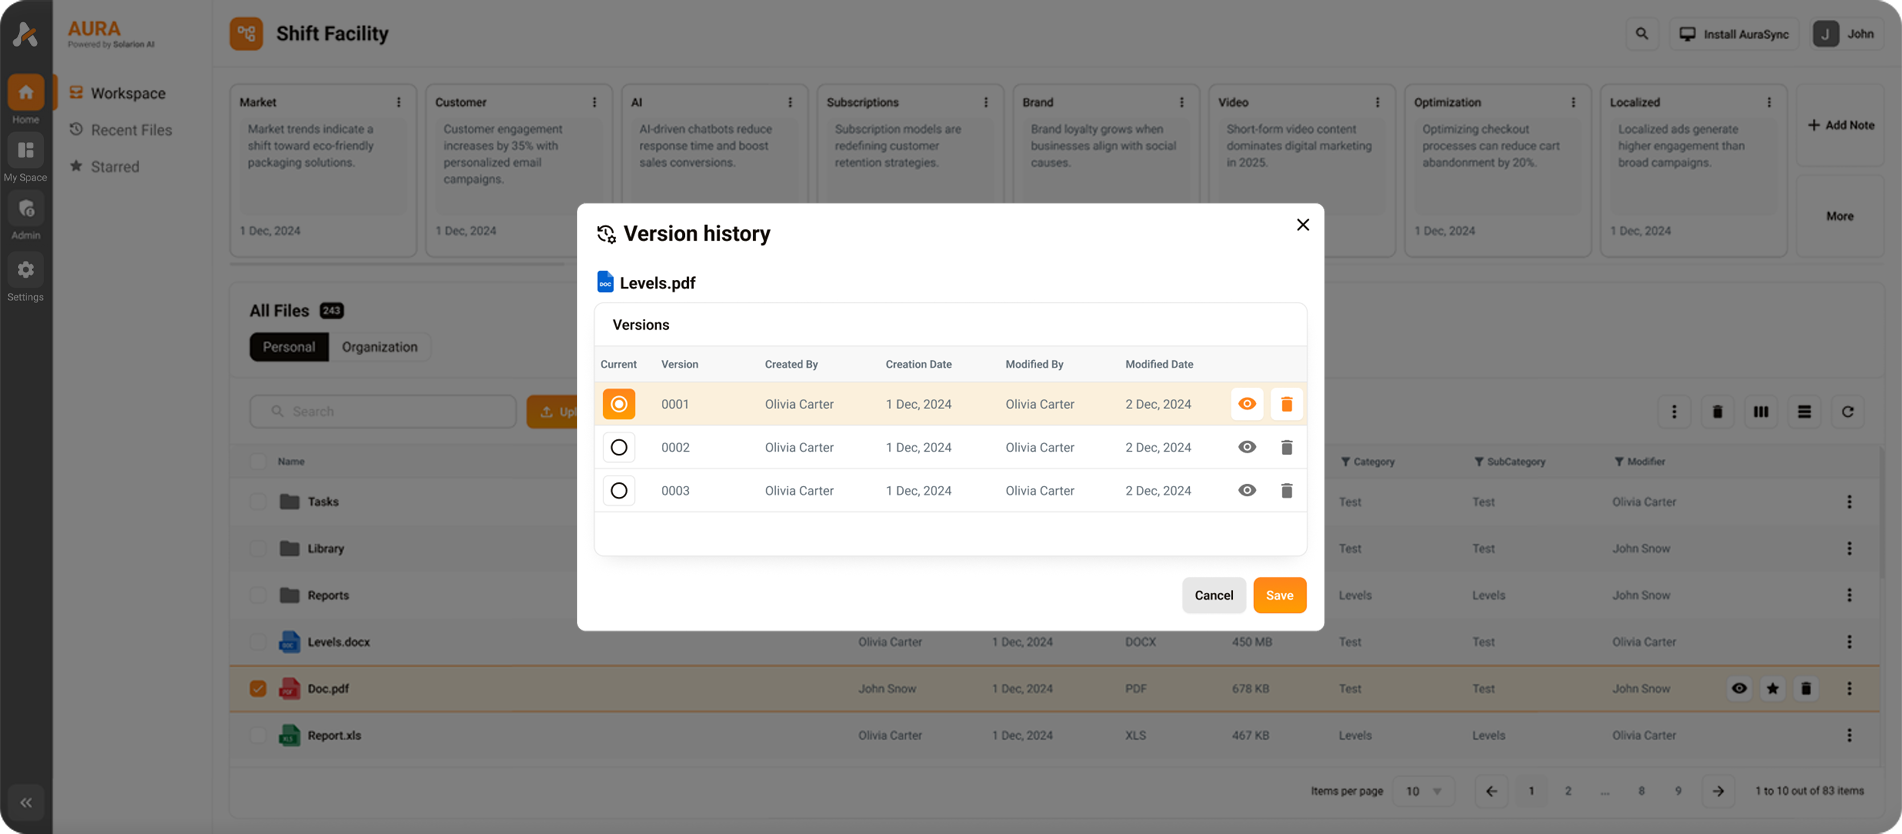Click the refresh icon in file toolbar
1902x834 pixels.
point(1847,412)
